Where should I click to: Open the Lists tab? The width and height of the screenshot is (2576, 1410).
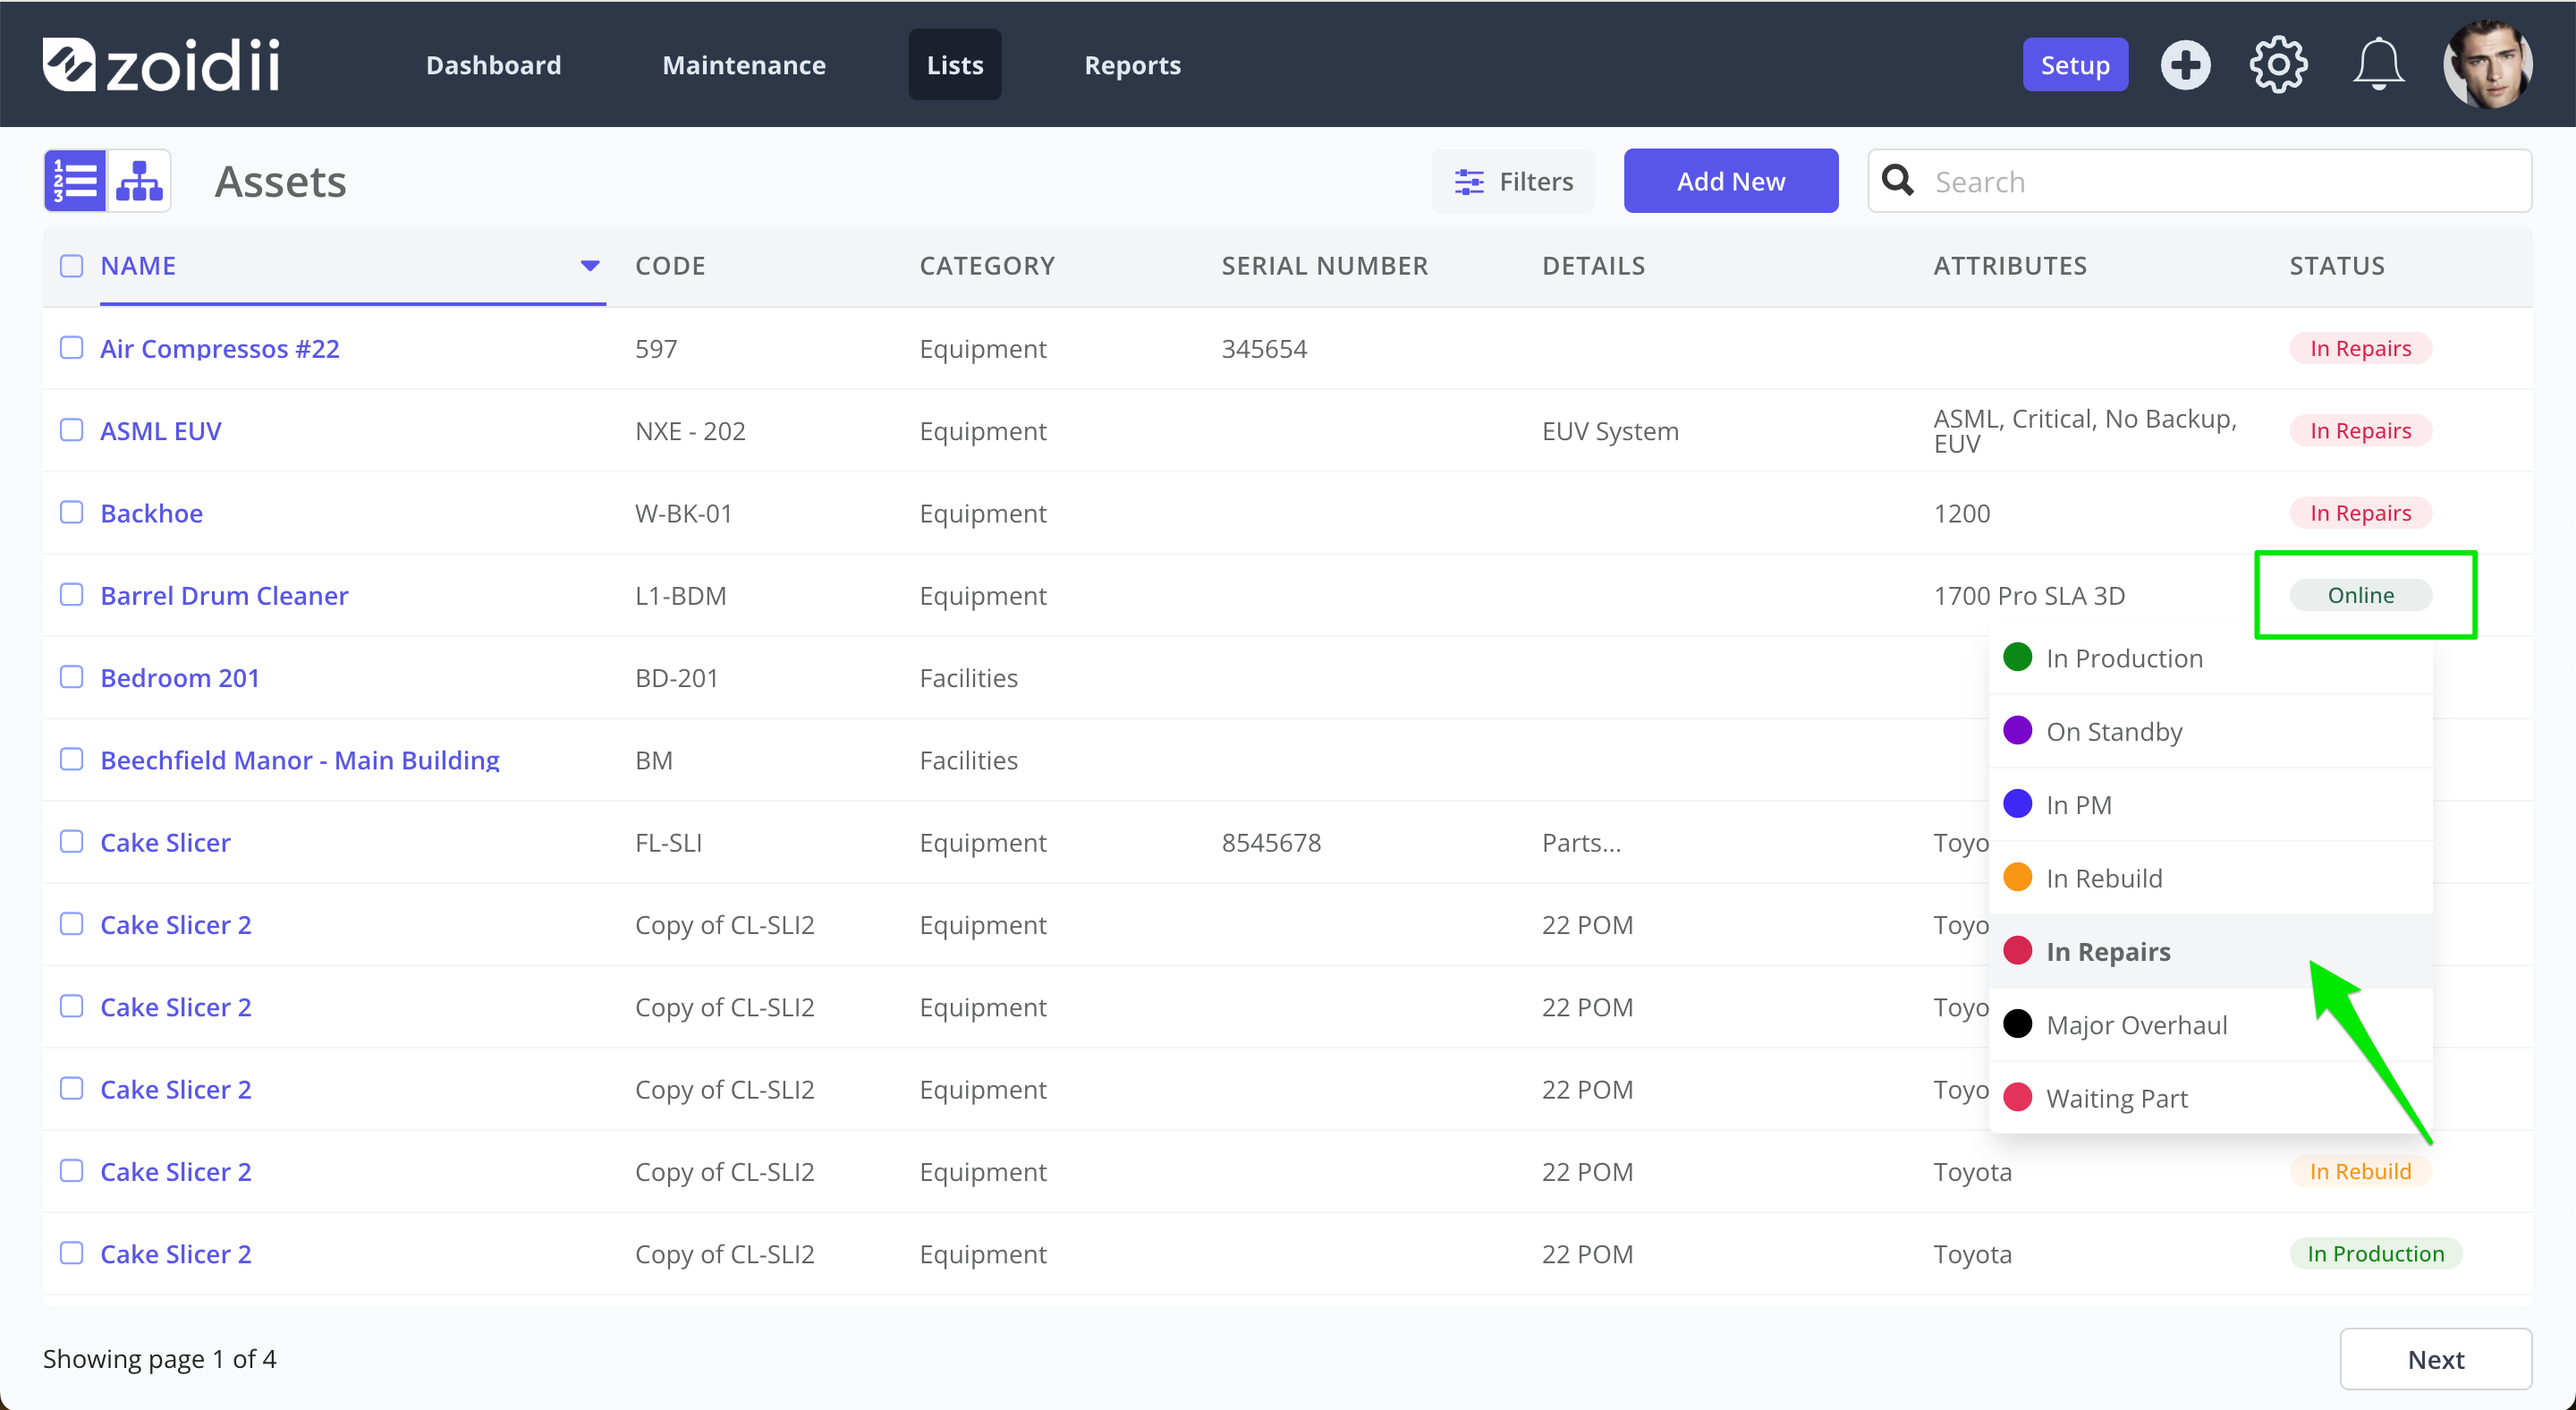tap(955, 65)
